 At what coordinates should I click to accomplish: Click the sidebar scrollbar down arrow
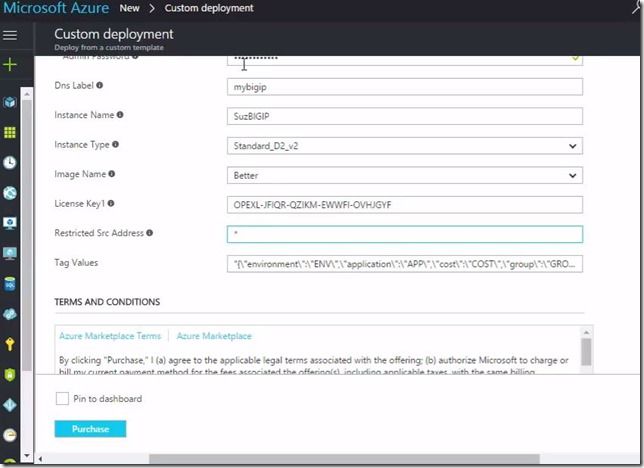pos(27,455)
